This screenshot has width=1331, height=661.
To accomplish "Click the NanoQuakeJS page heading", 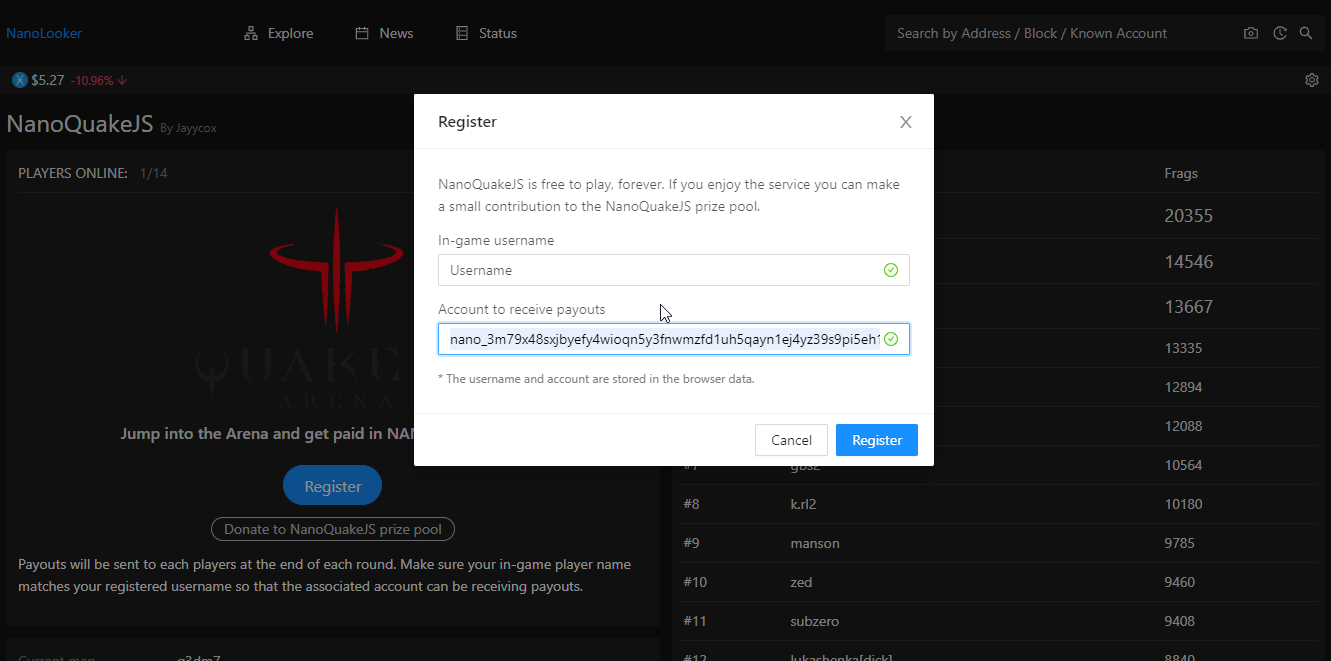I will pyautogui.click(x=80, y=124).
